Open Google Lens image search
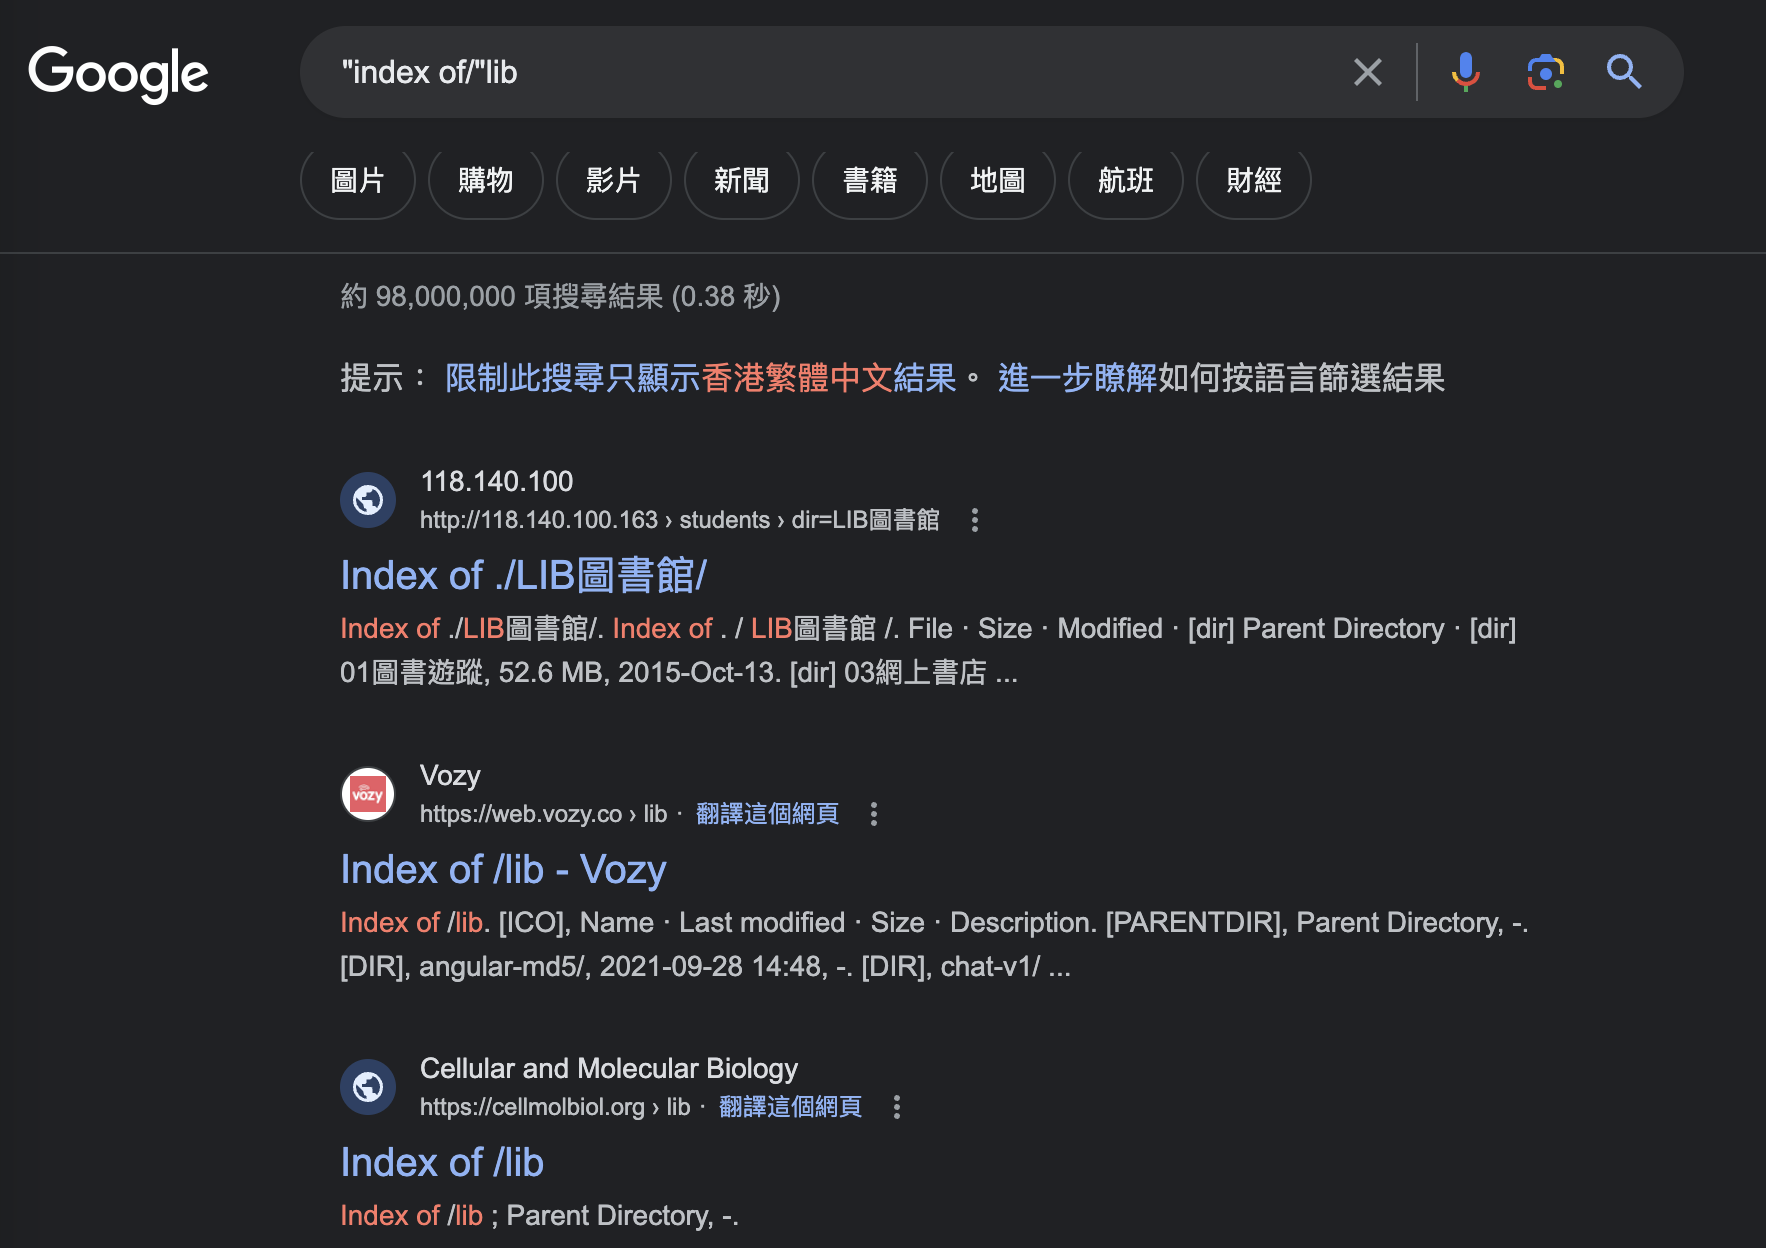Image resolution: width=1766 pixels, height=1248 pixels. [x=1545, y=71]
